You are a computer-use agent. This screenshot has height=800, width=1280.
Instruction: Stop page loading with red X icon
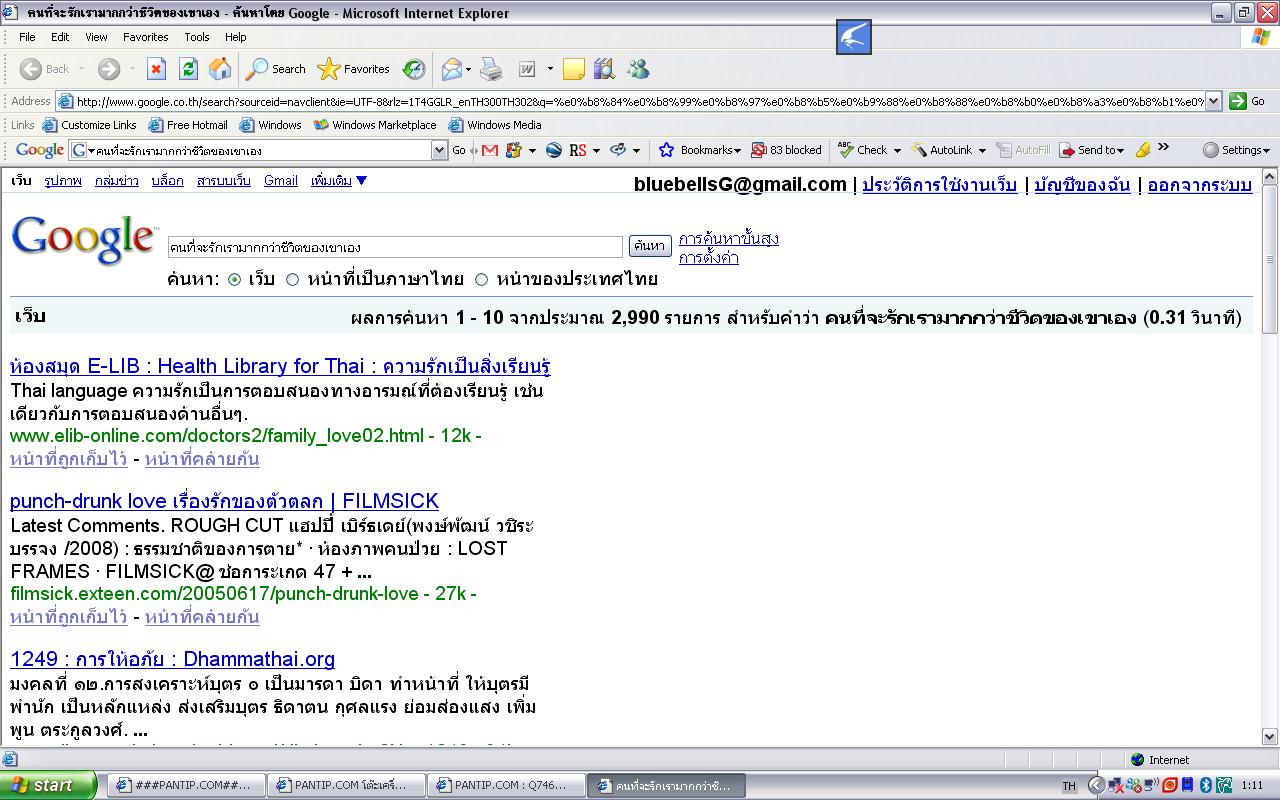point(156,69)
